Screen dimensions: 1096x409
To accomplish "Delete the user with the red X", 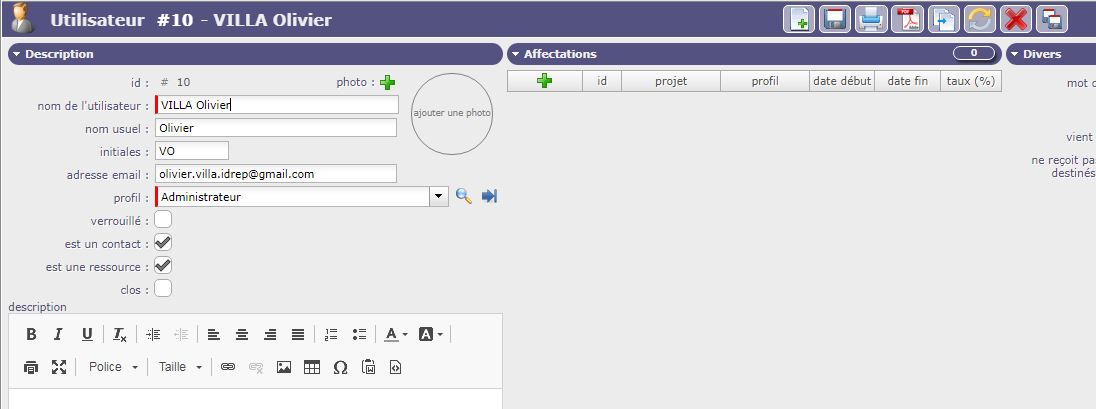I will pos(1016,19).
